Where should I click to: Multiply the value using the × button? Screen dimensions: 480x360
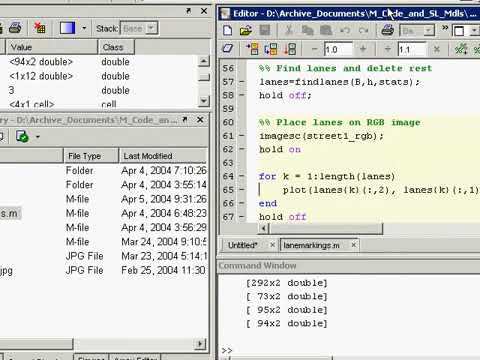tap(436, 49)
